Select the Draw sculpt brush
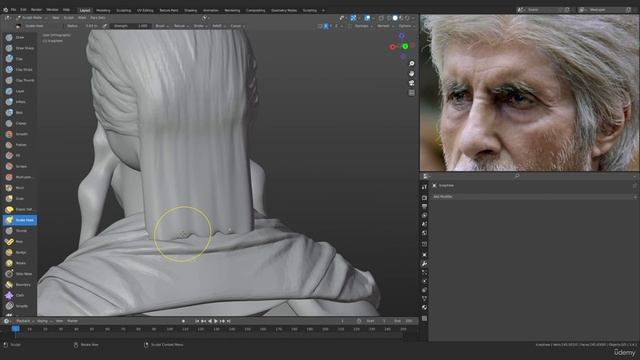The width and height of the screenshot is (640, 360). [19, 37]
